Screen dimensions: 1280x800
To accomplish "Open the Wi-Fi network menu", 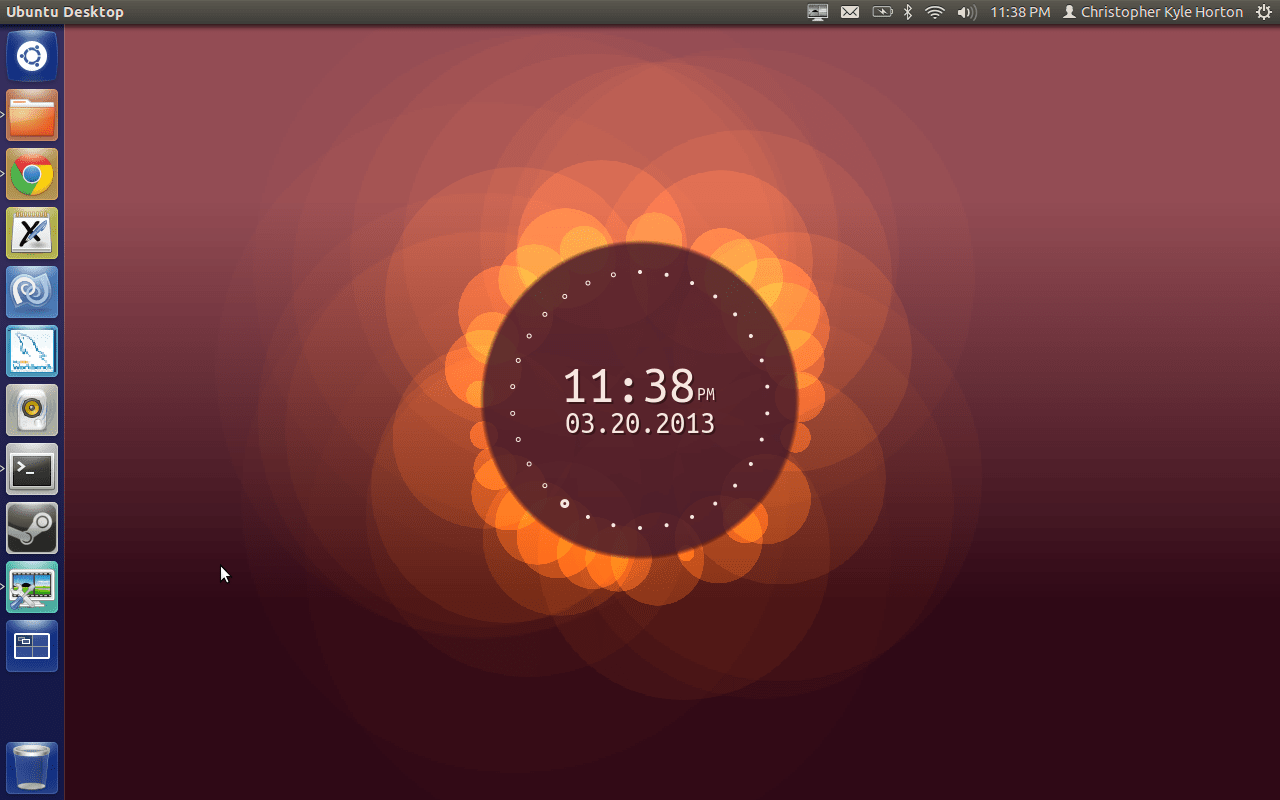I will coord(935,12).
